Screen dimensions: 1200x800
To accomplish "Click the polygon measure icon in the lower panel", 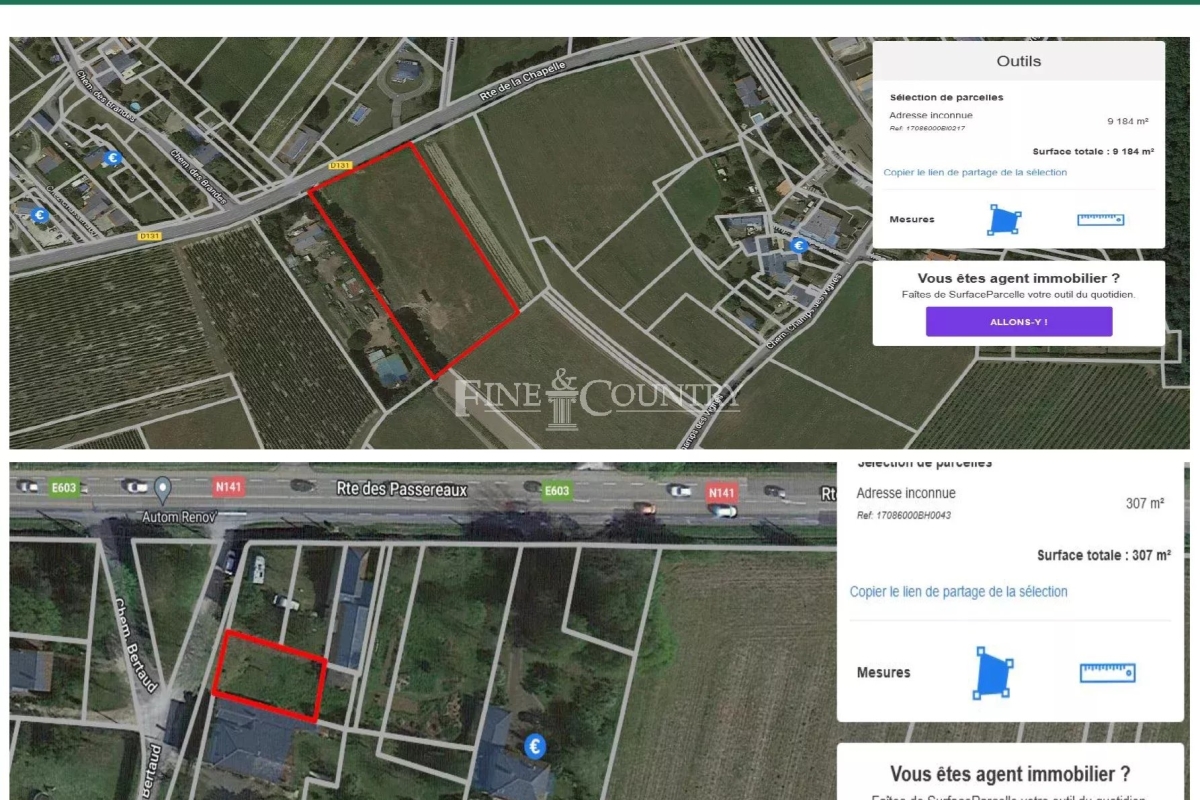I will (x=992, y=673).
